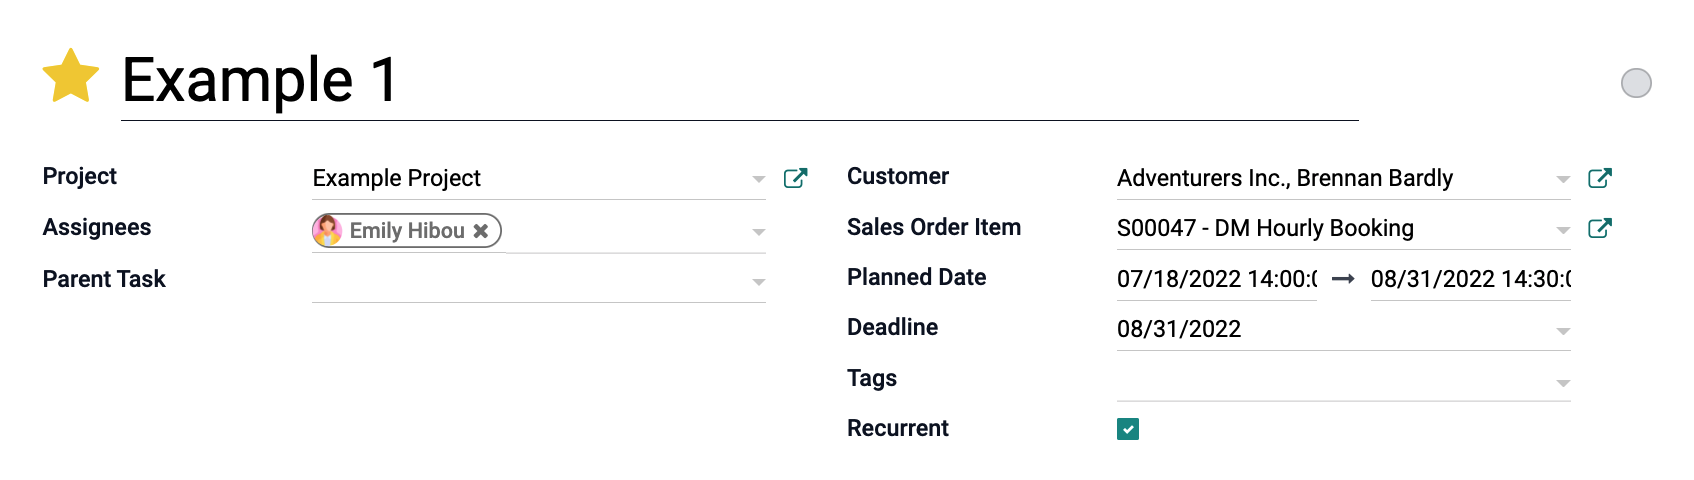
Task: Click the planned end date field
Action: (x=1471, y=279)
